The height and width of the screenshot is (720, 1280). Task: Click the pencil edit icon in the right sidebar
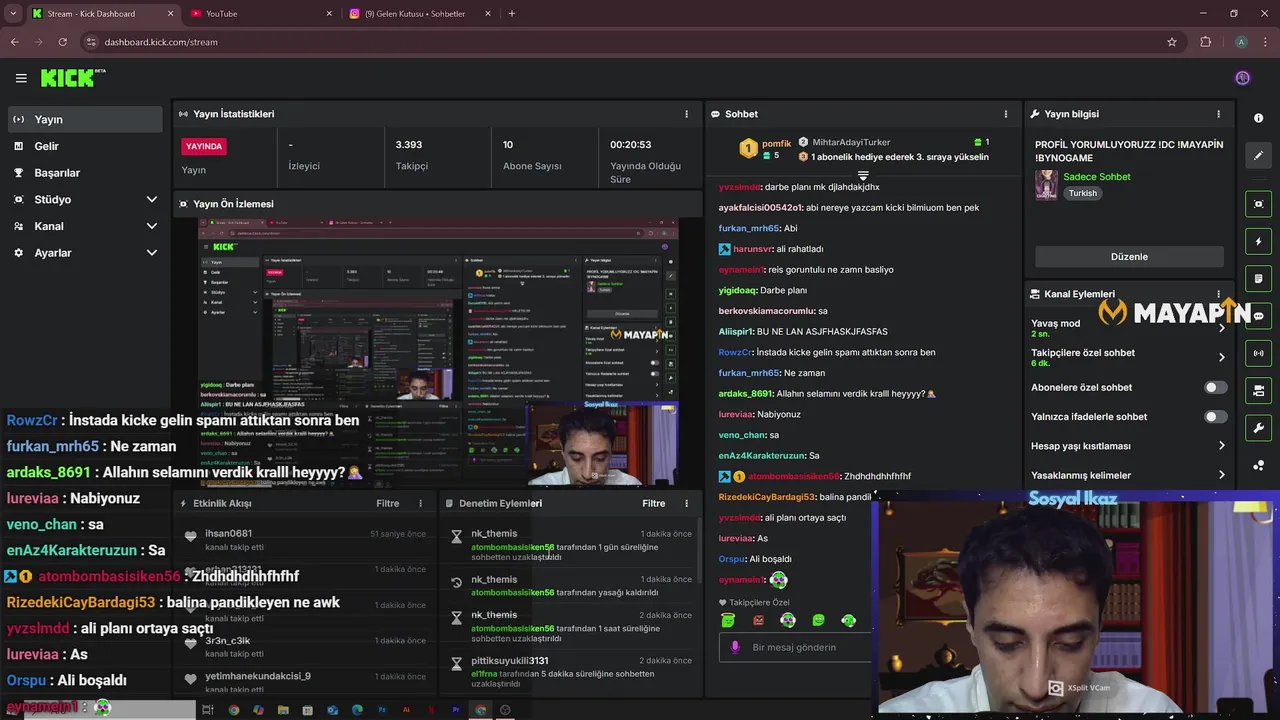point(1258,155)
